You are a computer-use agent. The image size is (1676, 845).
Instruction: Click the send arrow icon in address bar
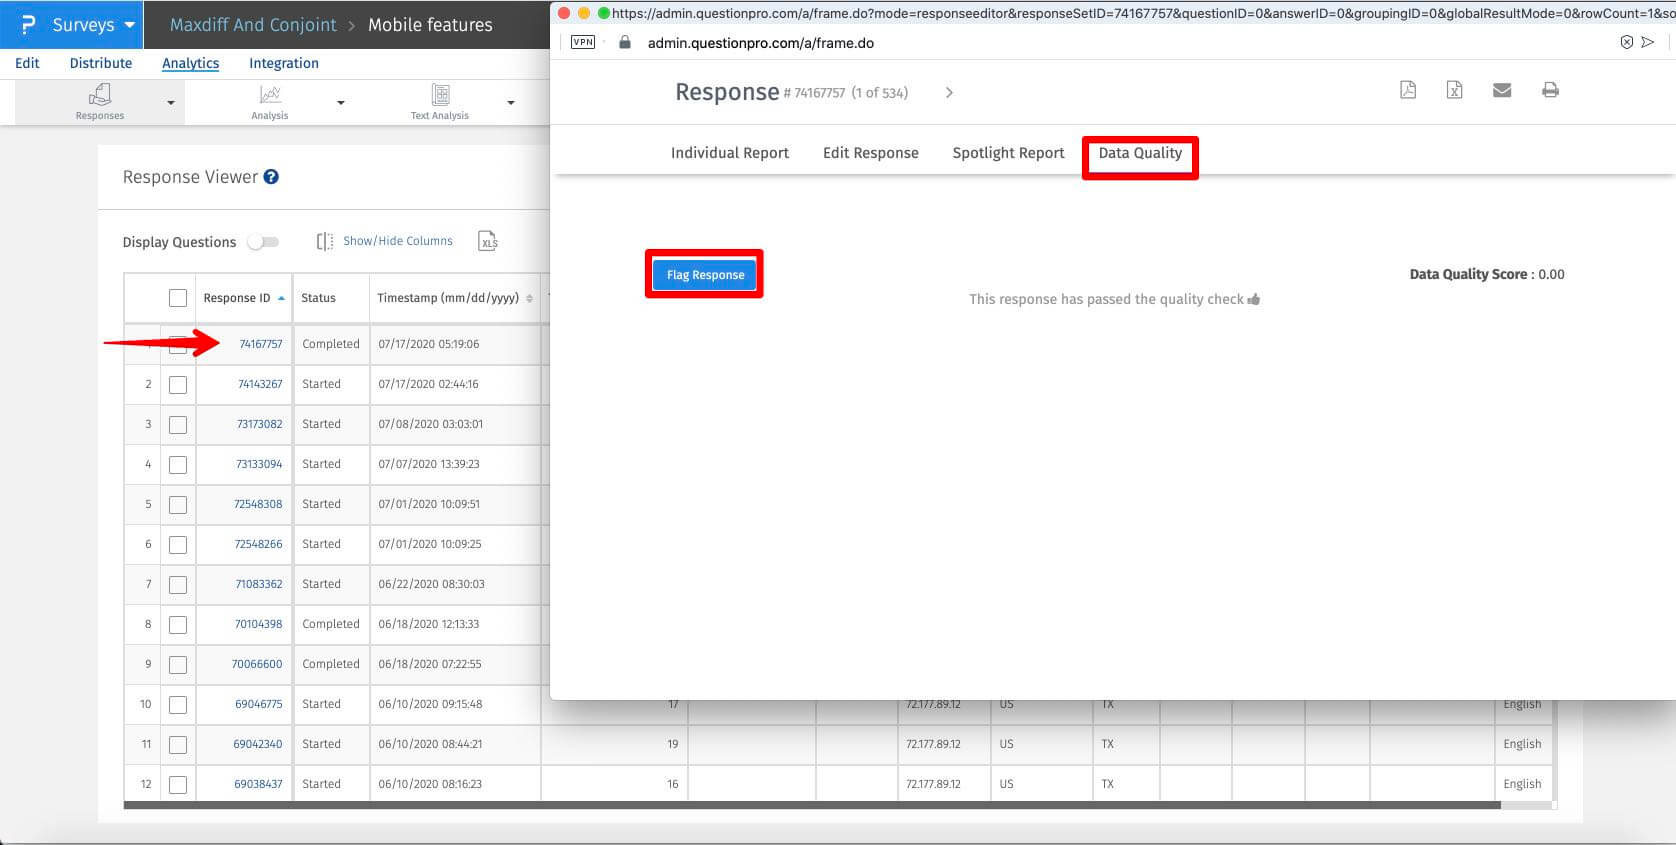1648,42
